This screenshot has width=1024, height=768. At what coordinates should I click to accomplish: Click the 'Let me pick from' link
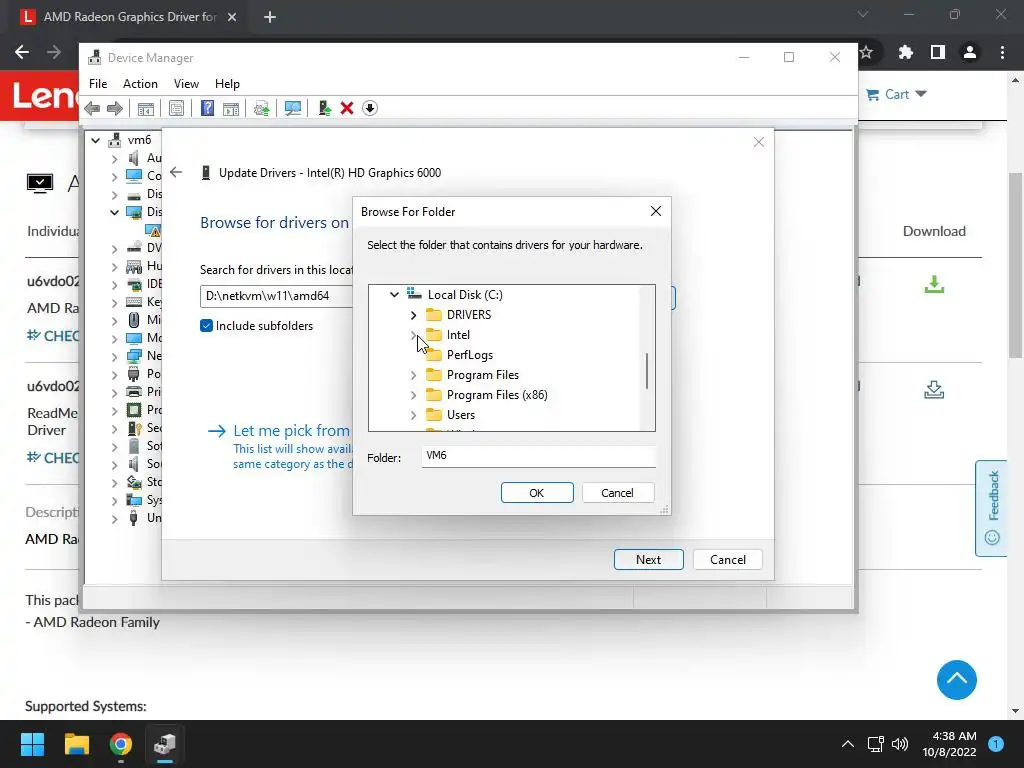[291, 430]
